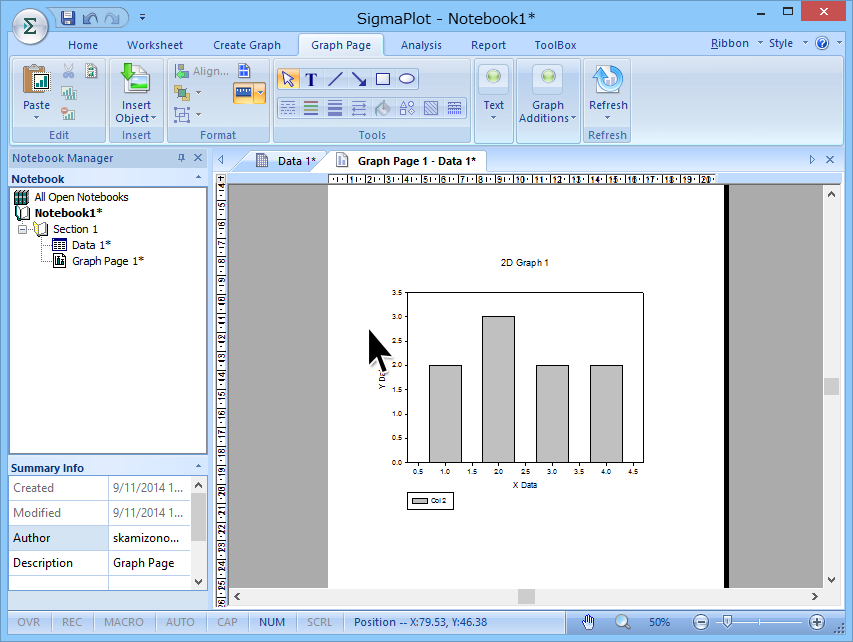Viewport: 853px width, 642px height.
Task: Click the fill color bucket icon
Action: [x=383, y=108]
